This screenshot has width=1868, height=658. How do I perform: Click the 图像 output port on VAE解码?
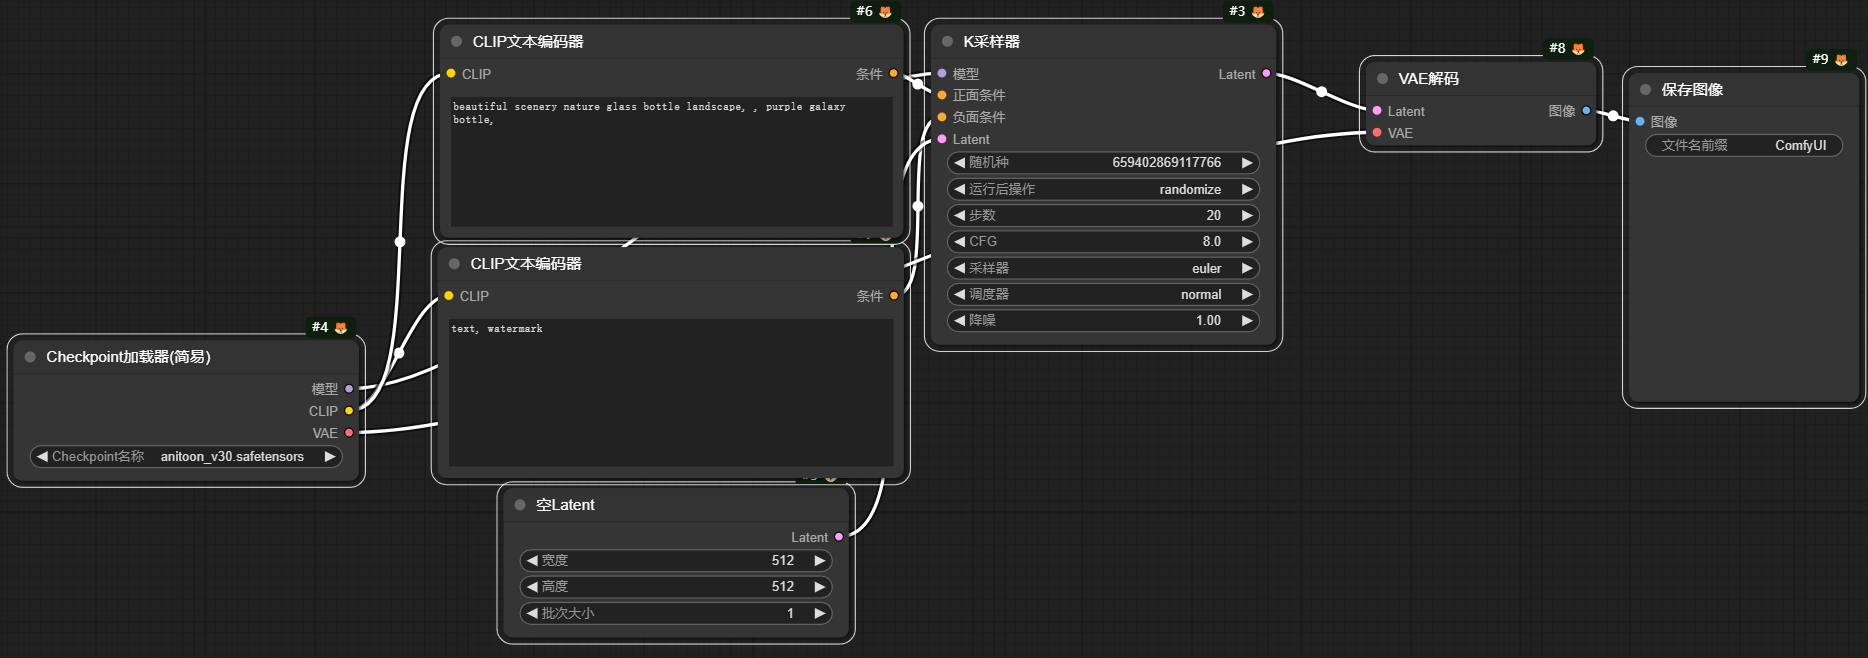(1586, 111)
